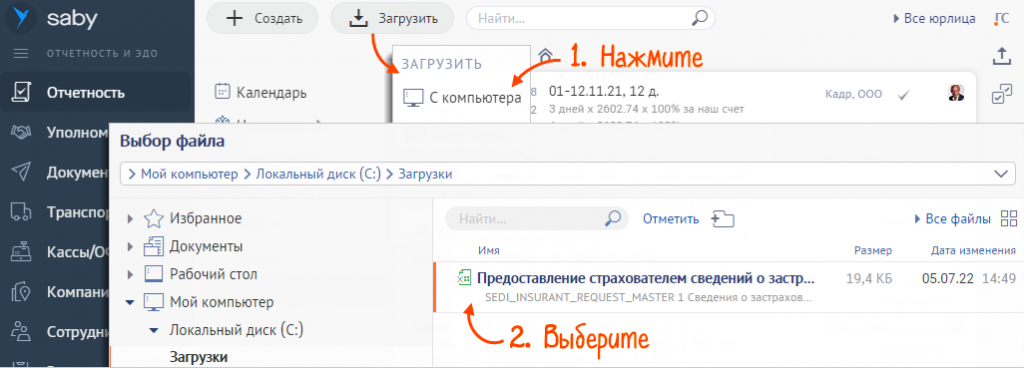Image resolution: width=1024 pixels, height=368 pixels.
Task: Click Мой компьютер in path bar
Action: point(189,174)
